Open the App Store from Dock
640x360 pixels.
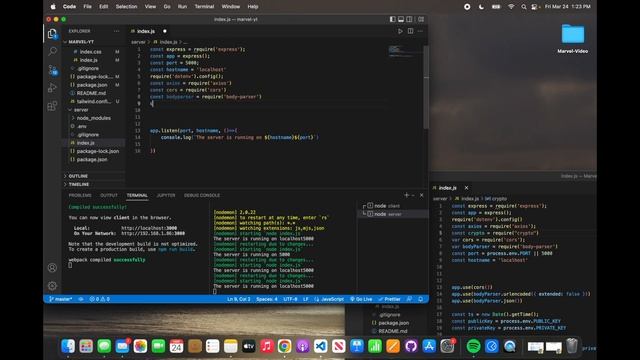point(429,346)
